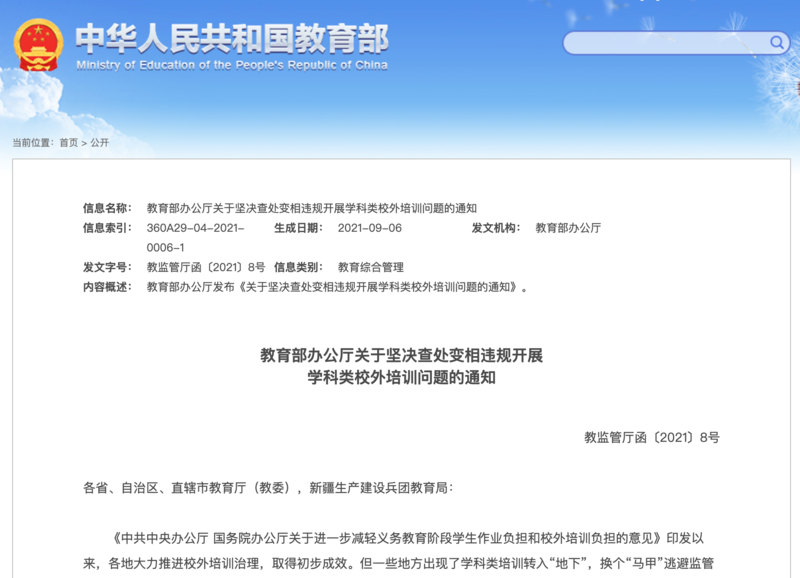Click the 当前位置 breadcrumb label

[32, 143]
